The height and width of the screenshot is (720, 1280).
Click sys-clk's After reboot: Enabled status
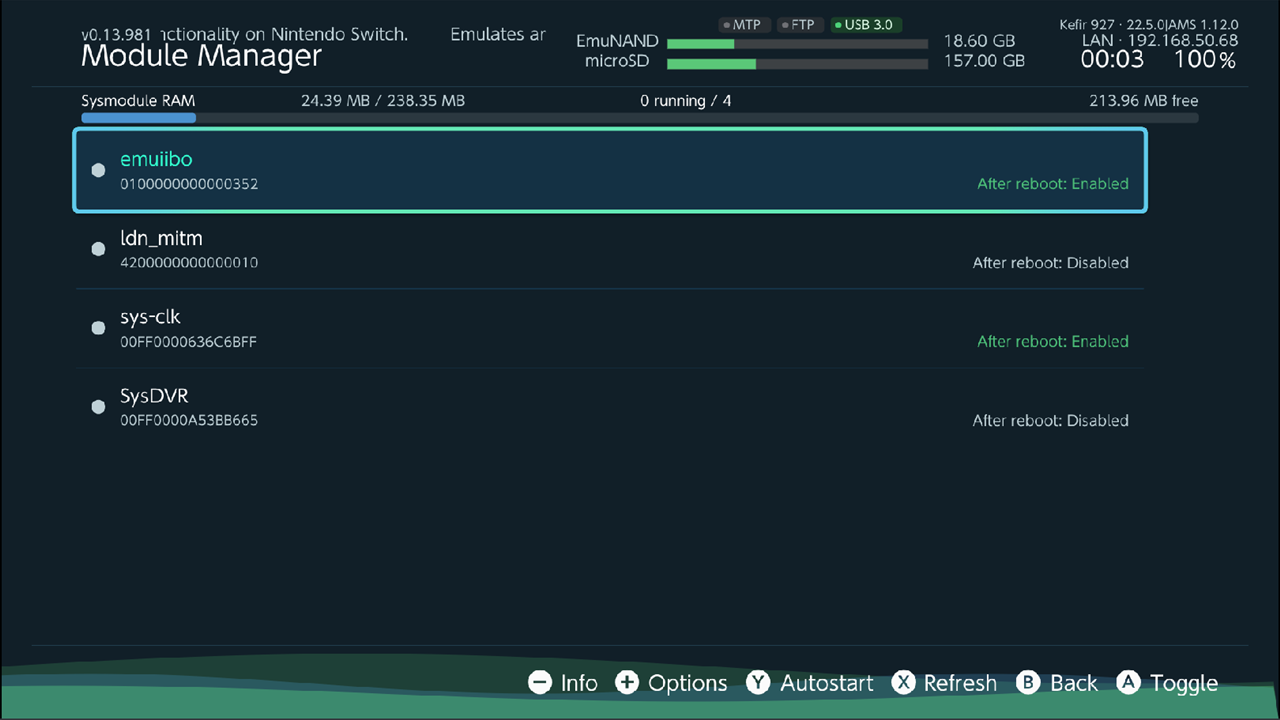pyautogui.click(x=1053, y=342)
